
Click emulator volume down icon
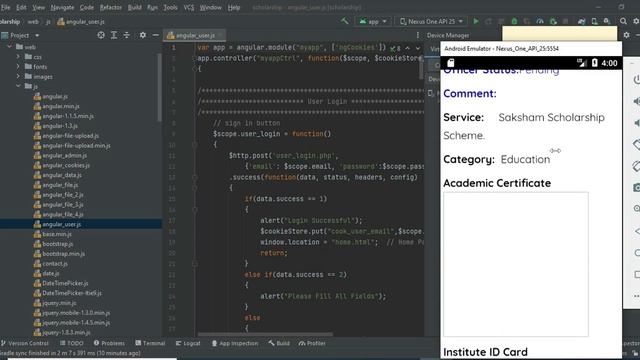point(636,122)
